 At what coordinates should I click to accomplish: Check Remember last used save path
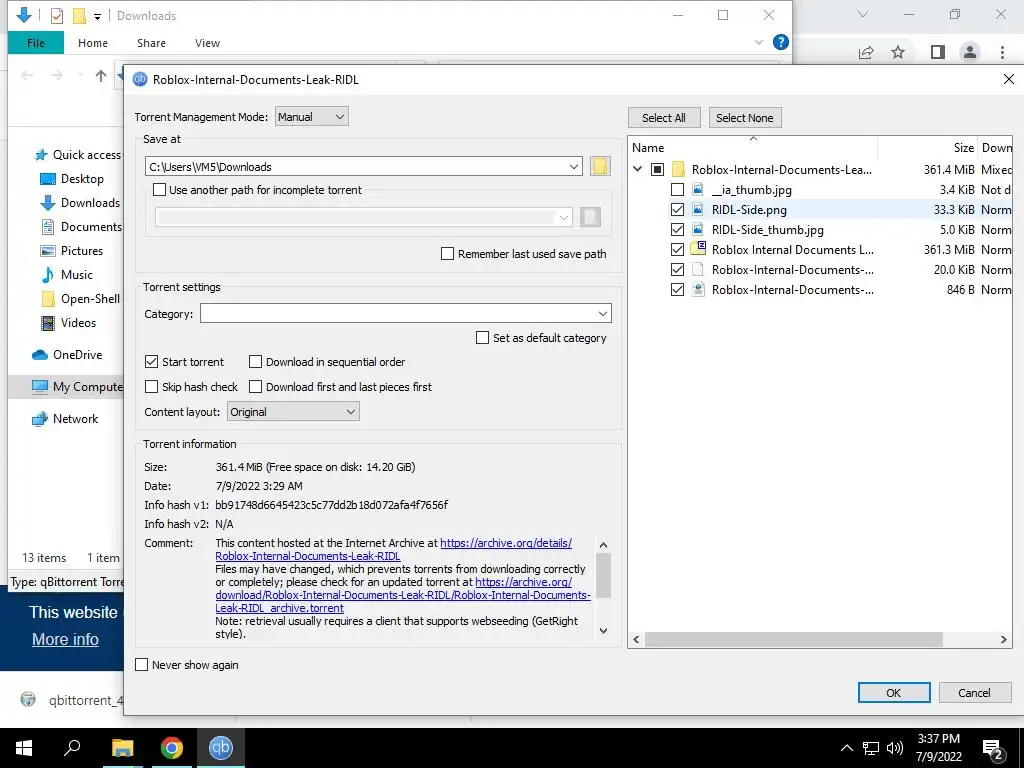point(447,253)
